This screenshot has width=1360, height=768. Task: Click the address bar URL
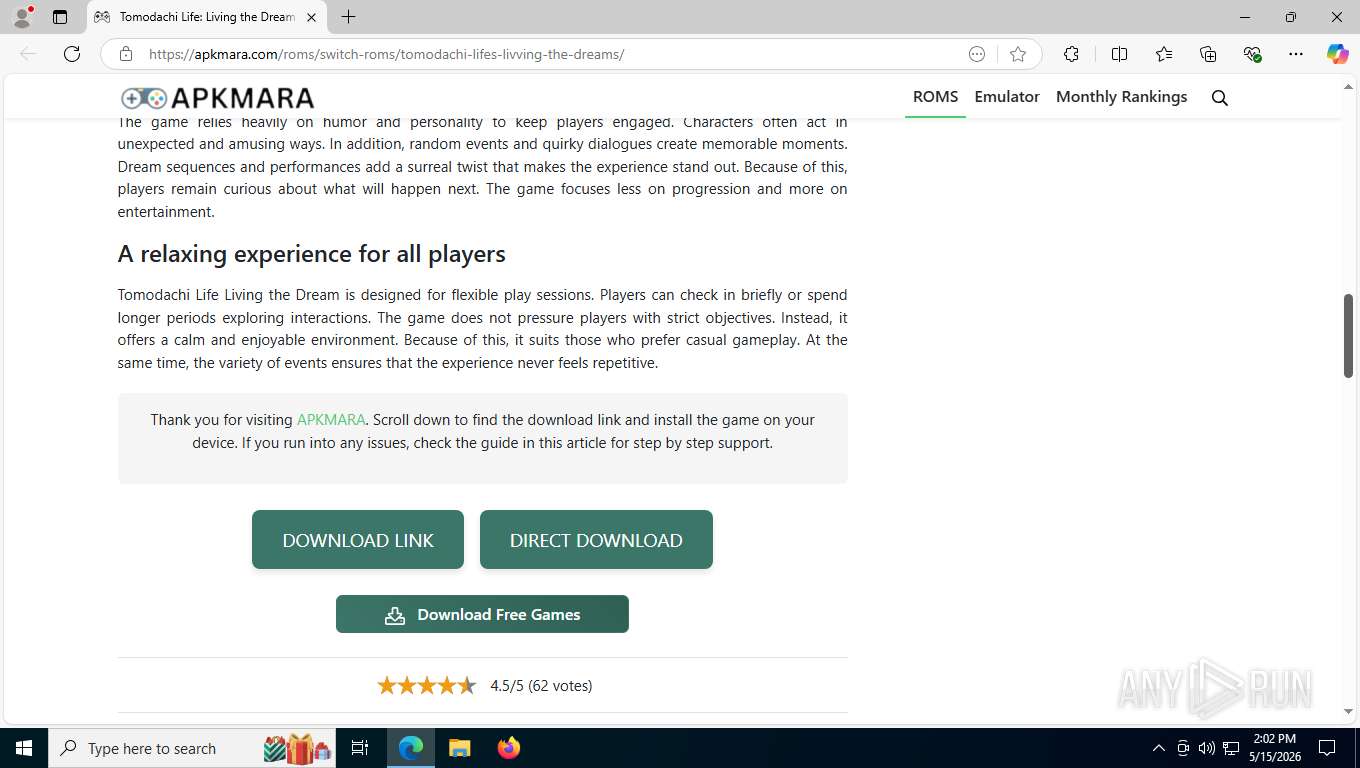pos(386,54)
